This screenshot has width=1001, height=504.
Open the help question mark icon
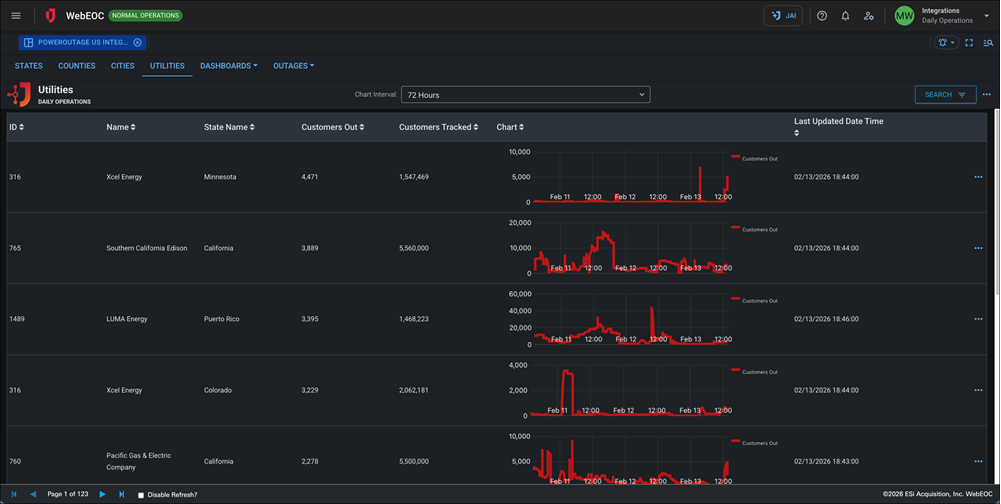822,16
